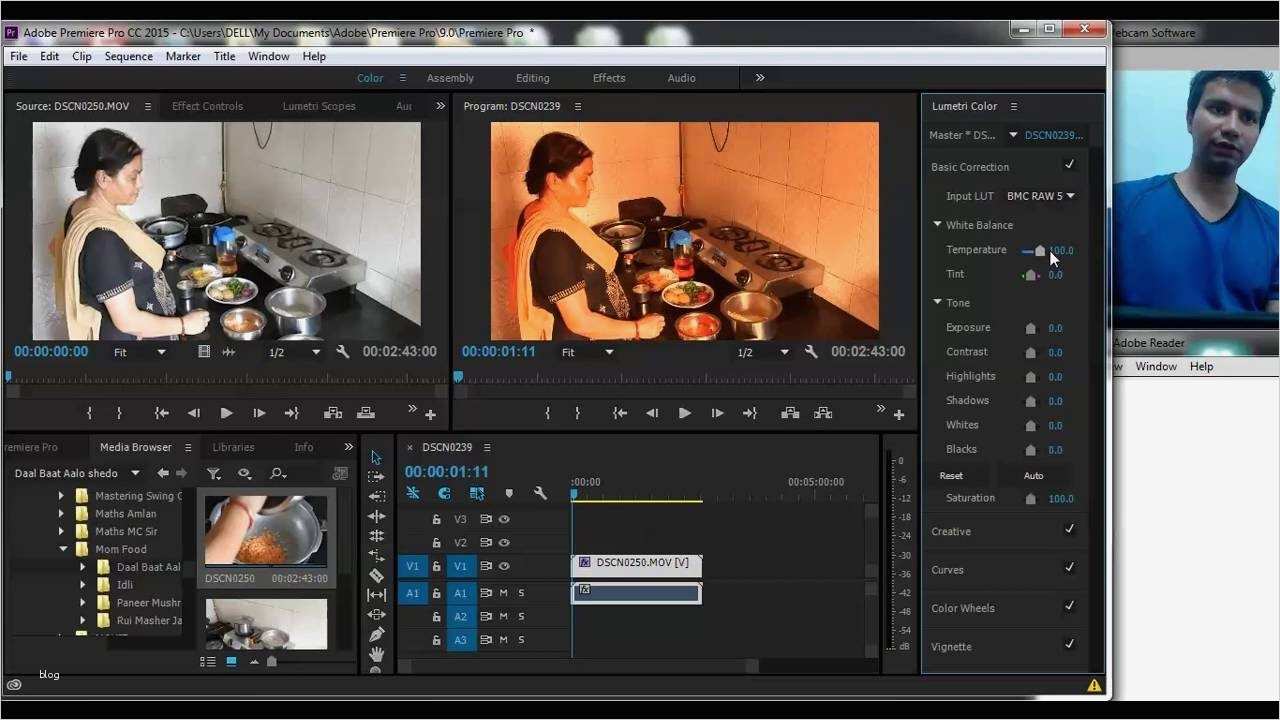The height and width of the screenshot is (720, 1280).
Task: Disable the Basic Correction checkbox
Action: click(x=1069, y=165)
